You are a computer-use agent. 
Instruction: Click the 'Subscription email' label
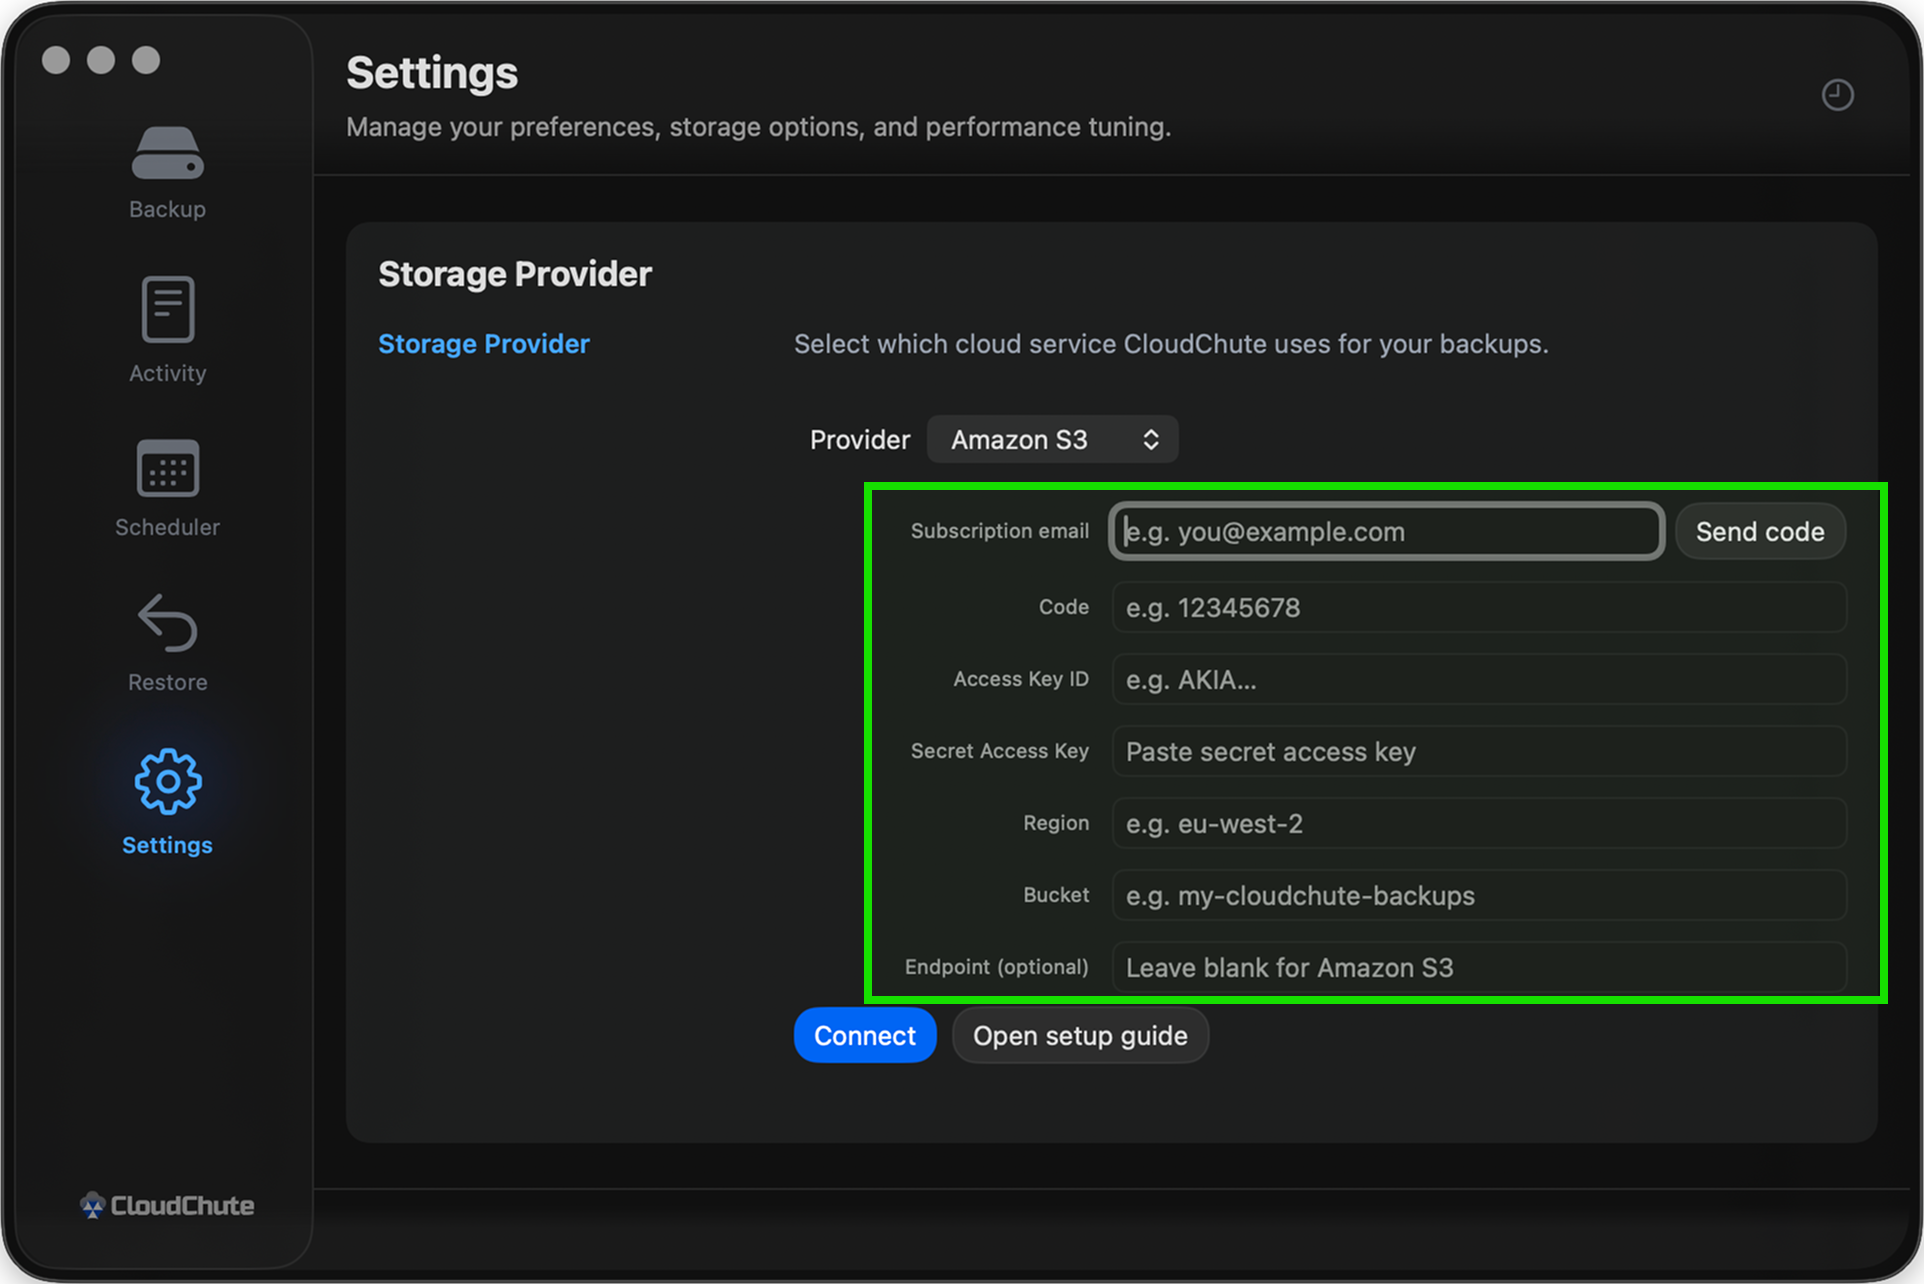tap(999, 531)
